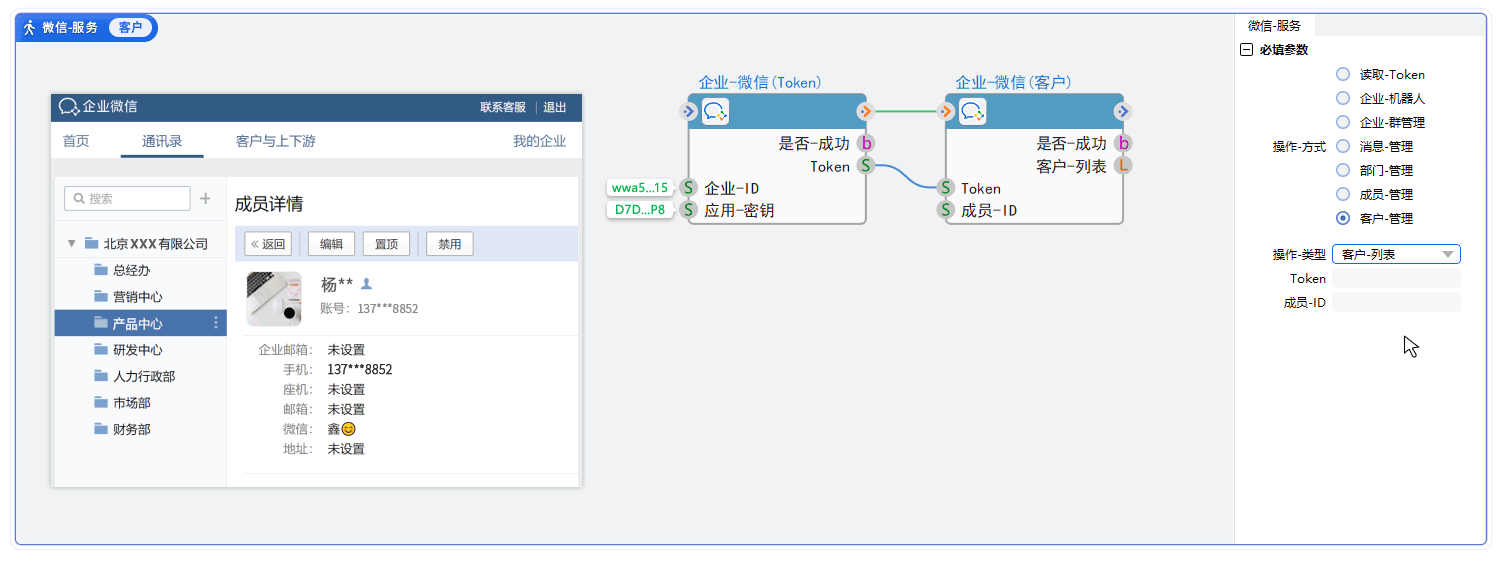Open the 操作-类型 dropdown
The height and width of the screenshot is (565, 1500).
pos(1396,254)
